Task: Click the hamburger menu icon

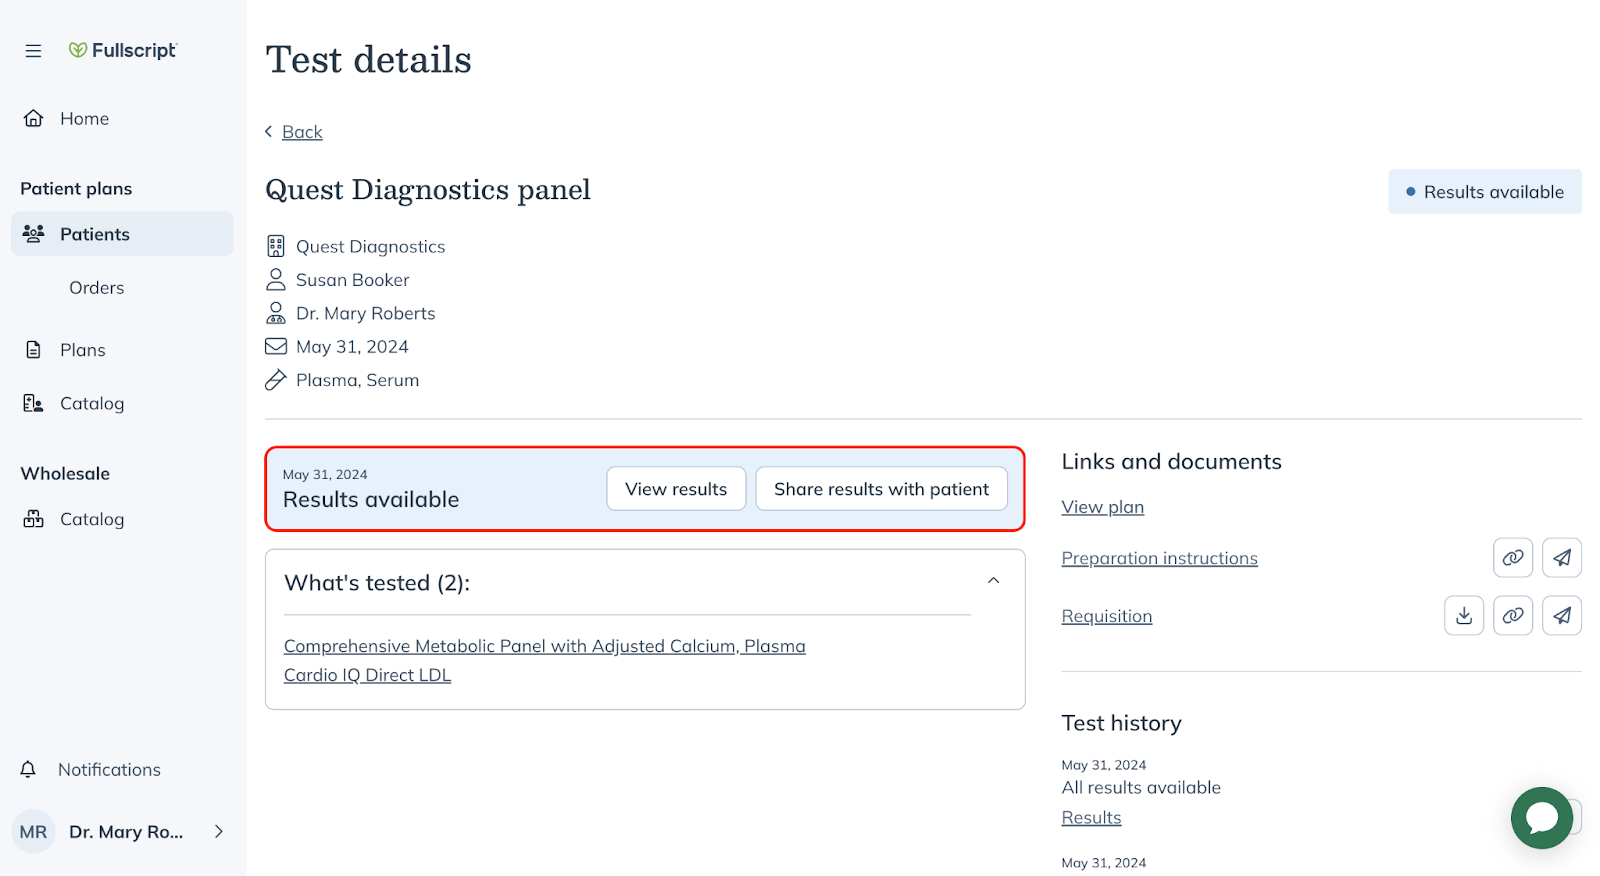Action: 33,51
